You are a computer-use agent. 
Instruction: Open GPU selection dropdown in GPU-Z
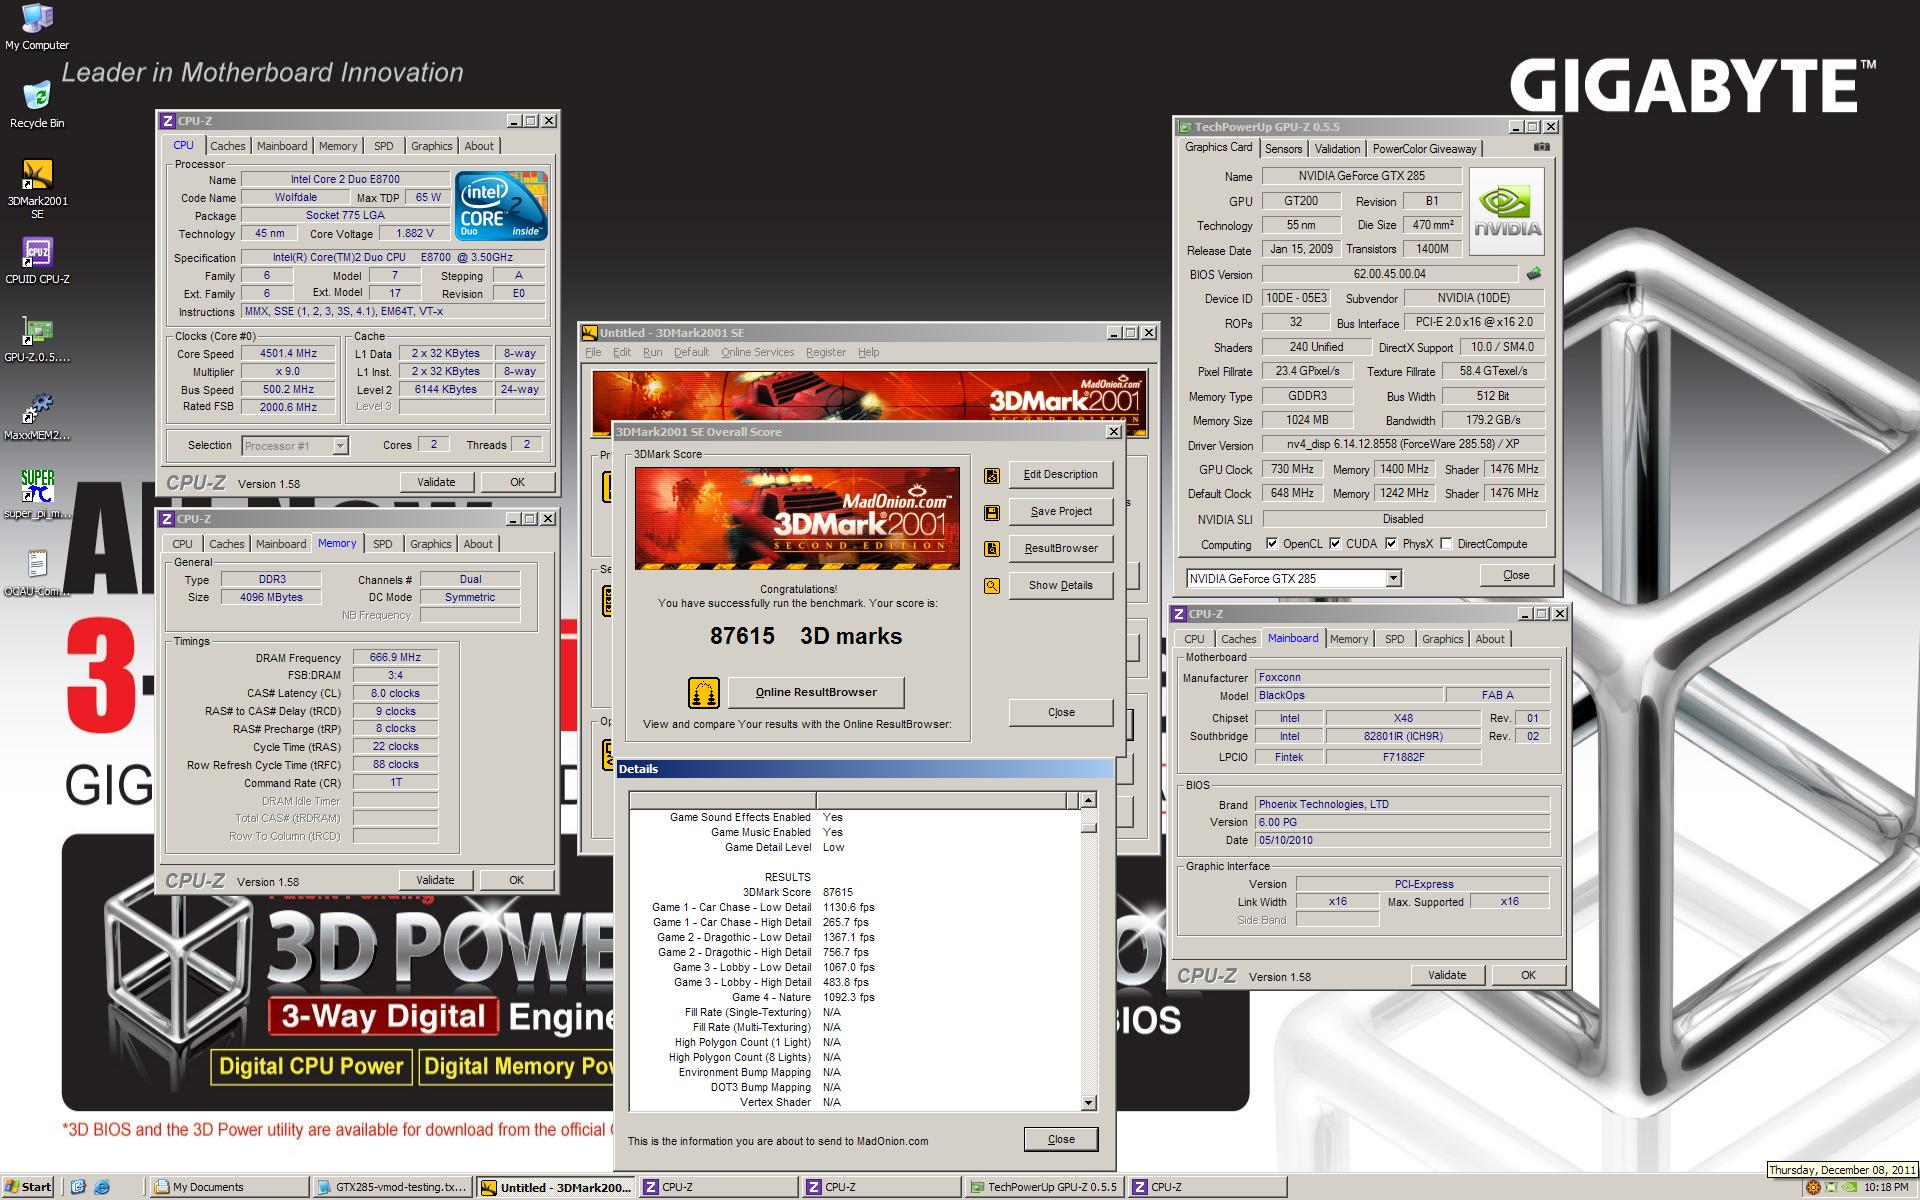pyautogui.click(x=1393, y=579)
